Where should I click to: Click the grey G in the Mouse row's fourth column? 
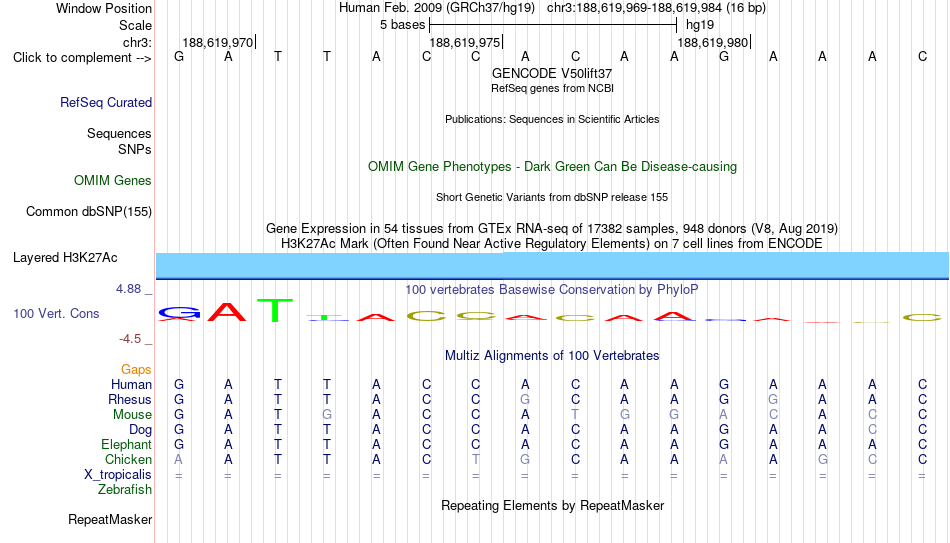pyautogui.click(x=327, y=415)
